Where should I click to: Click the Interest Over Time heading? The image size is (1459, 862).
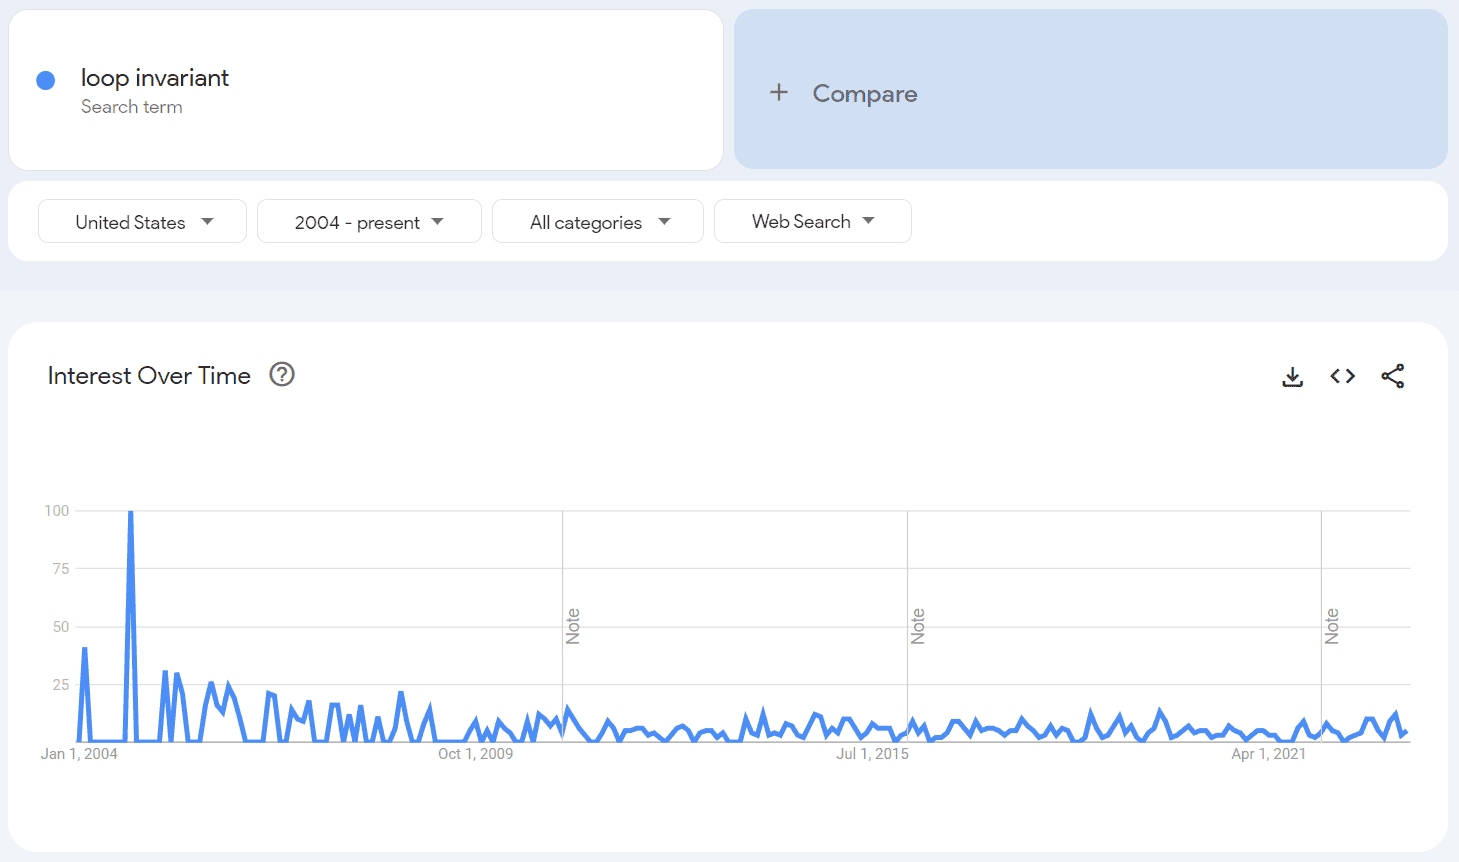click(x=149, y=375)
